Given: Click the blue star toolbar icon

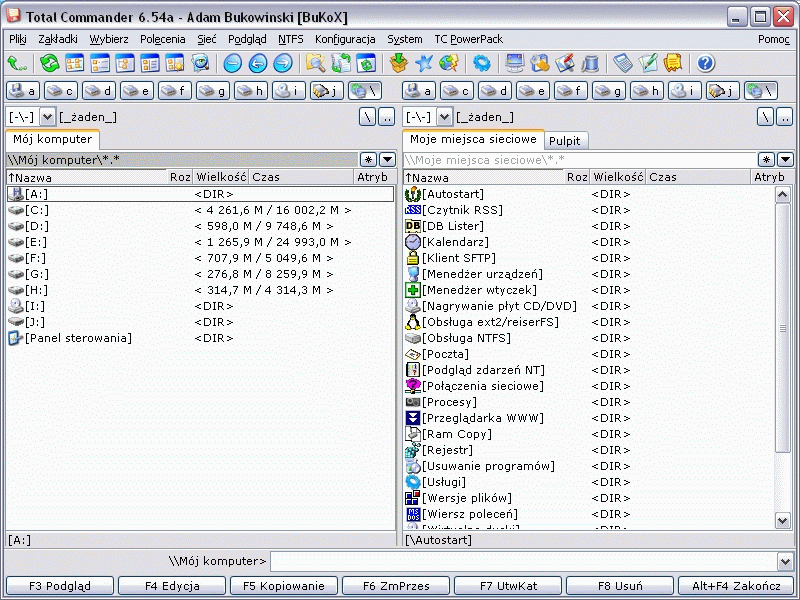Looking at the screenshot, I should [423, 63].
